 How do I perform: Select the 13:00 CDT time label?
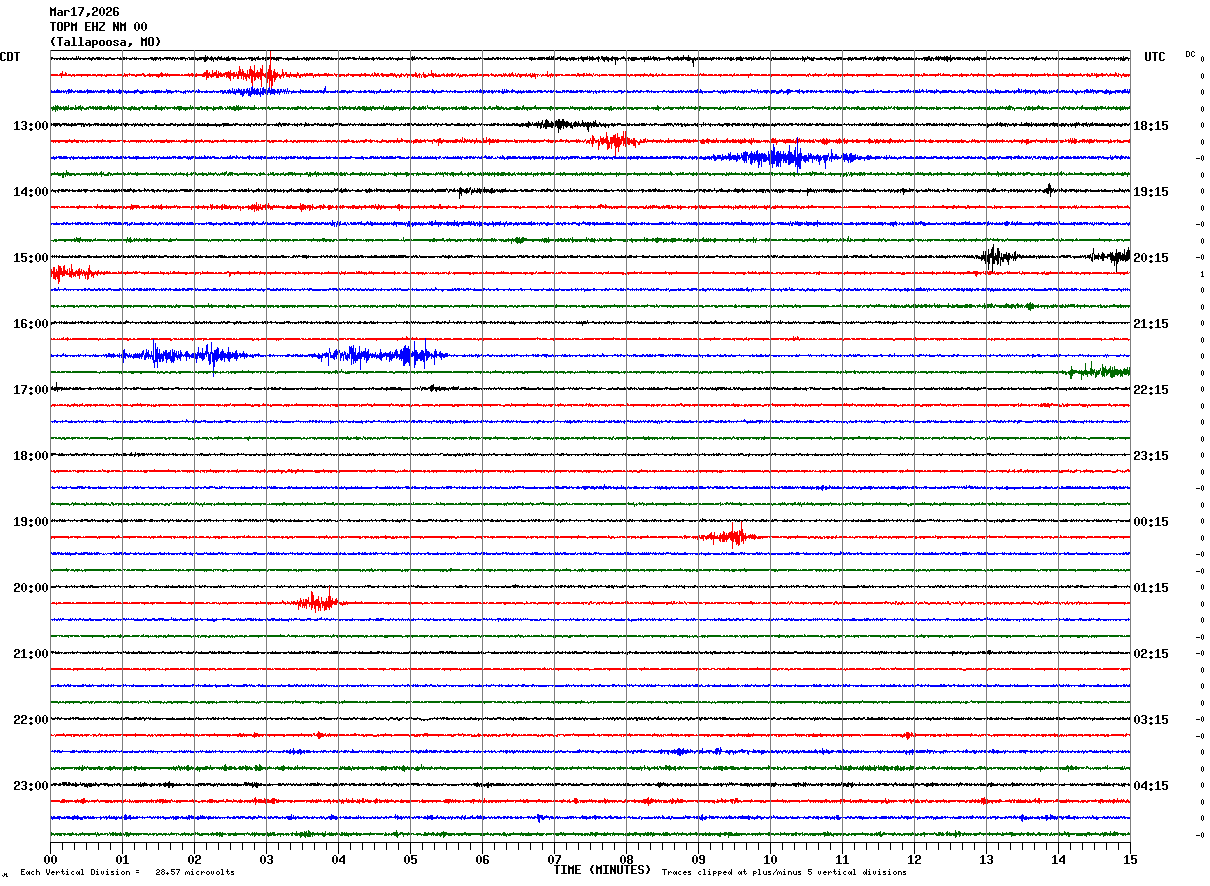coord(30,126)
